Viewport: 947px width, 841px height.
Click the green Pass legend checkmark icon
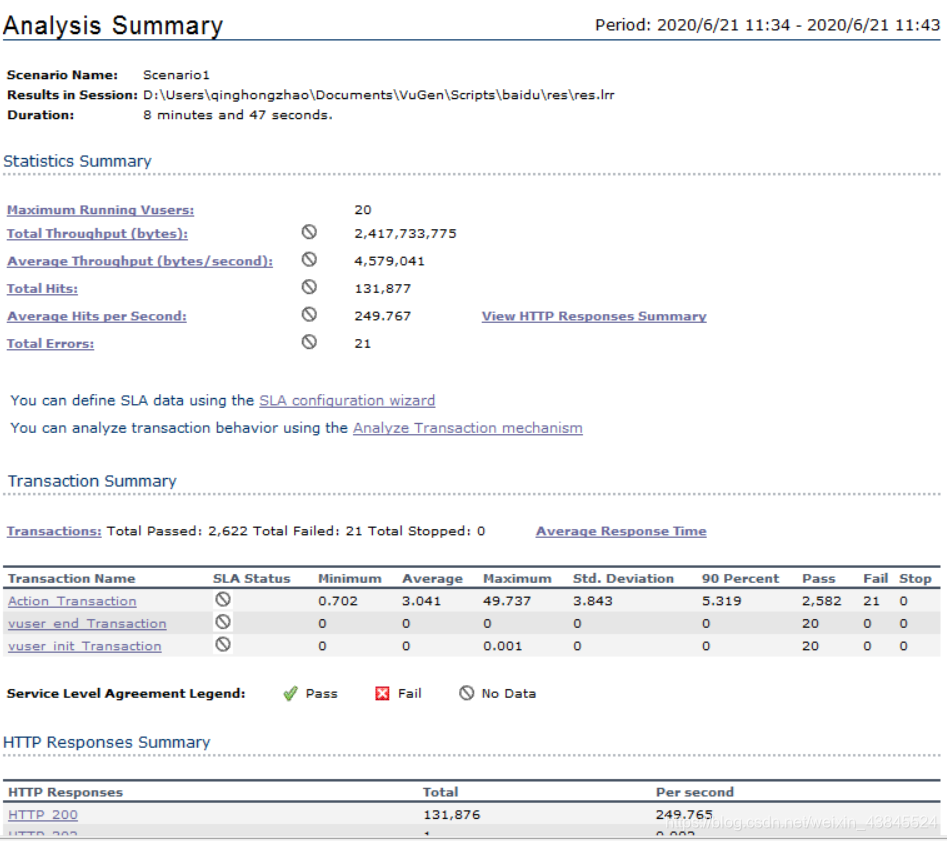tap(290, 694)
